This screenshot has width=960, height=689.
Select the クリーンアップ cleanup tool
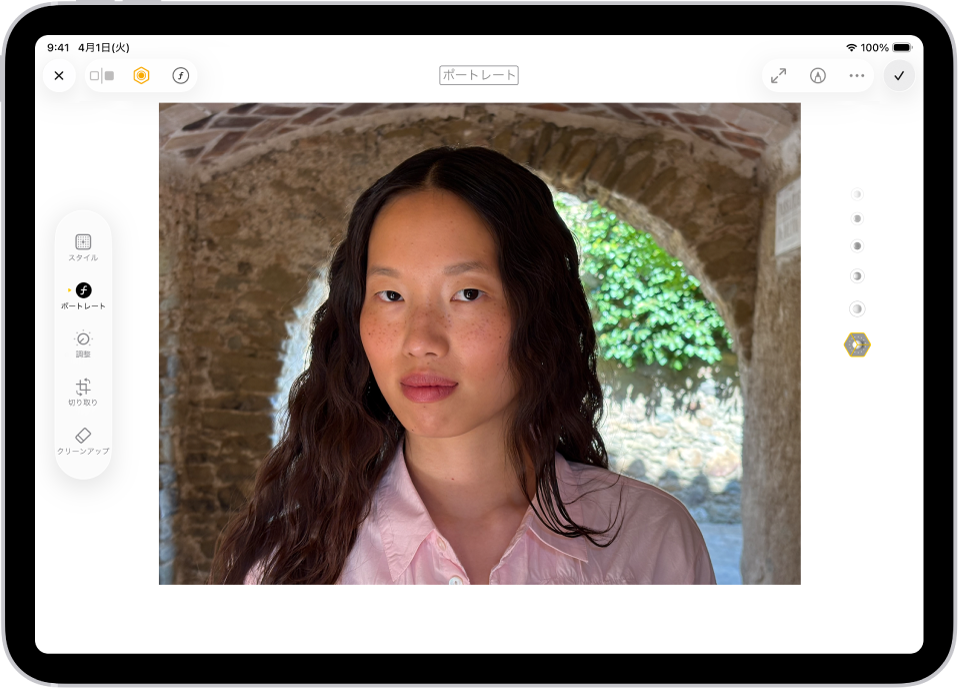pos(83,441)
